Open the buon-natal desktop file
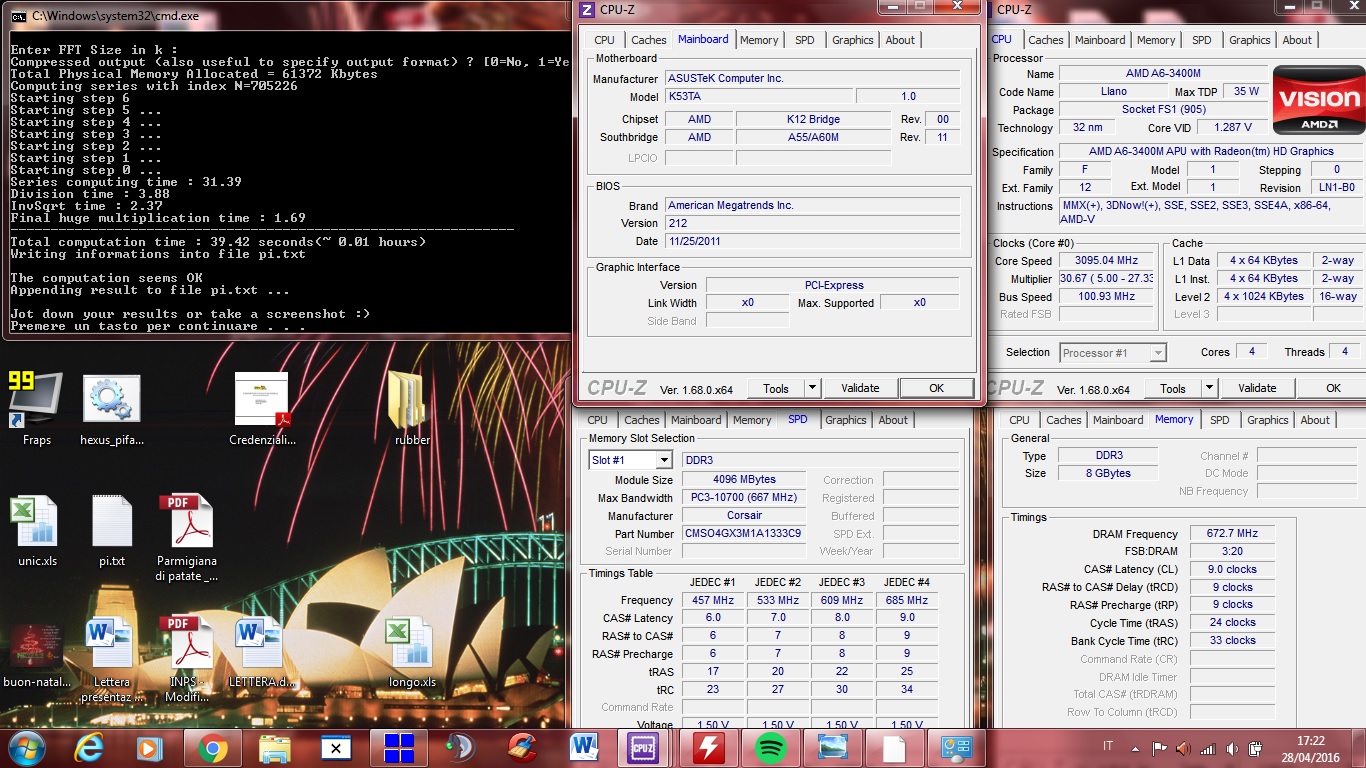The width and height of the screenshot is (1366, 768). [37, 655]
